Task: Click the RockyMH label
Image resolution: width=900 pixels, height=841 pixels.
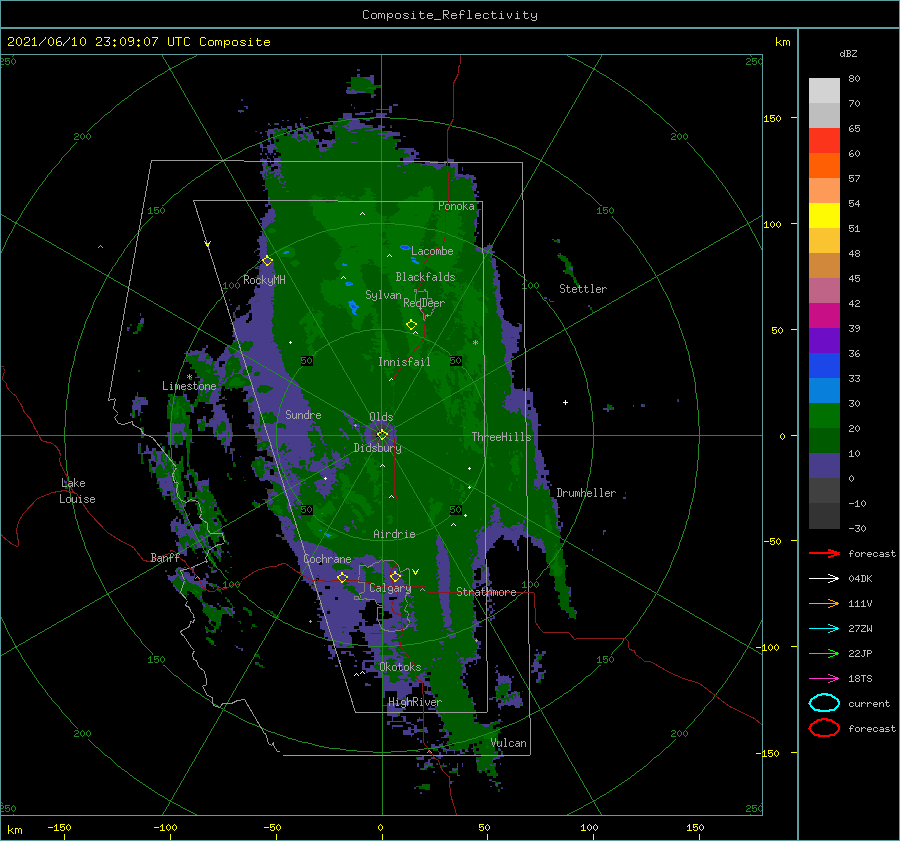Action: click(x=264, y=280)
